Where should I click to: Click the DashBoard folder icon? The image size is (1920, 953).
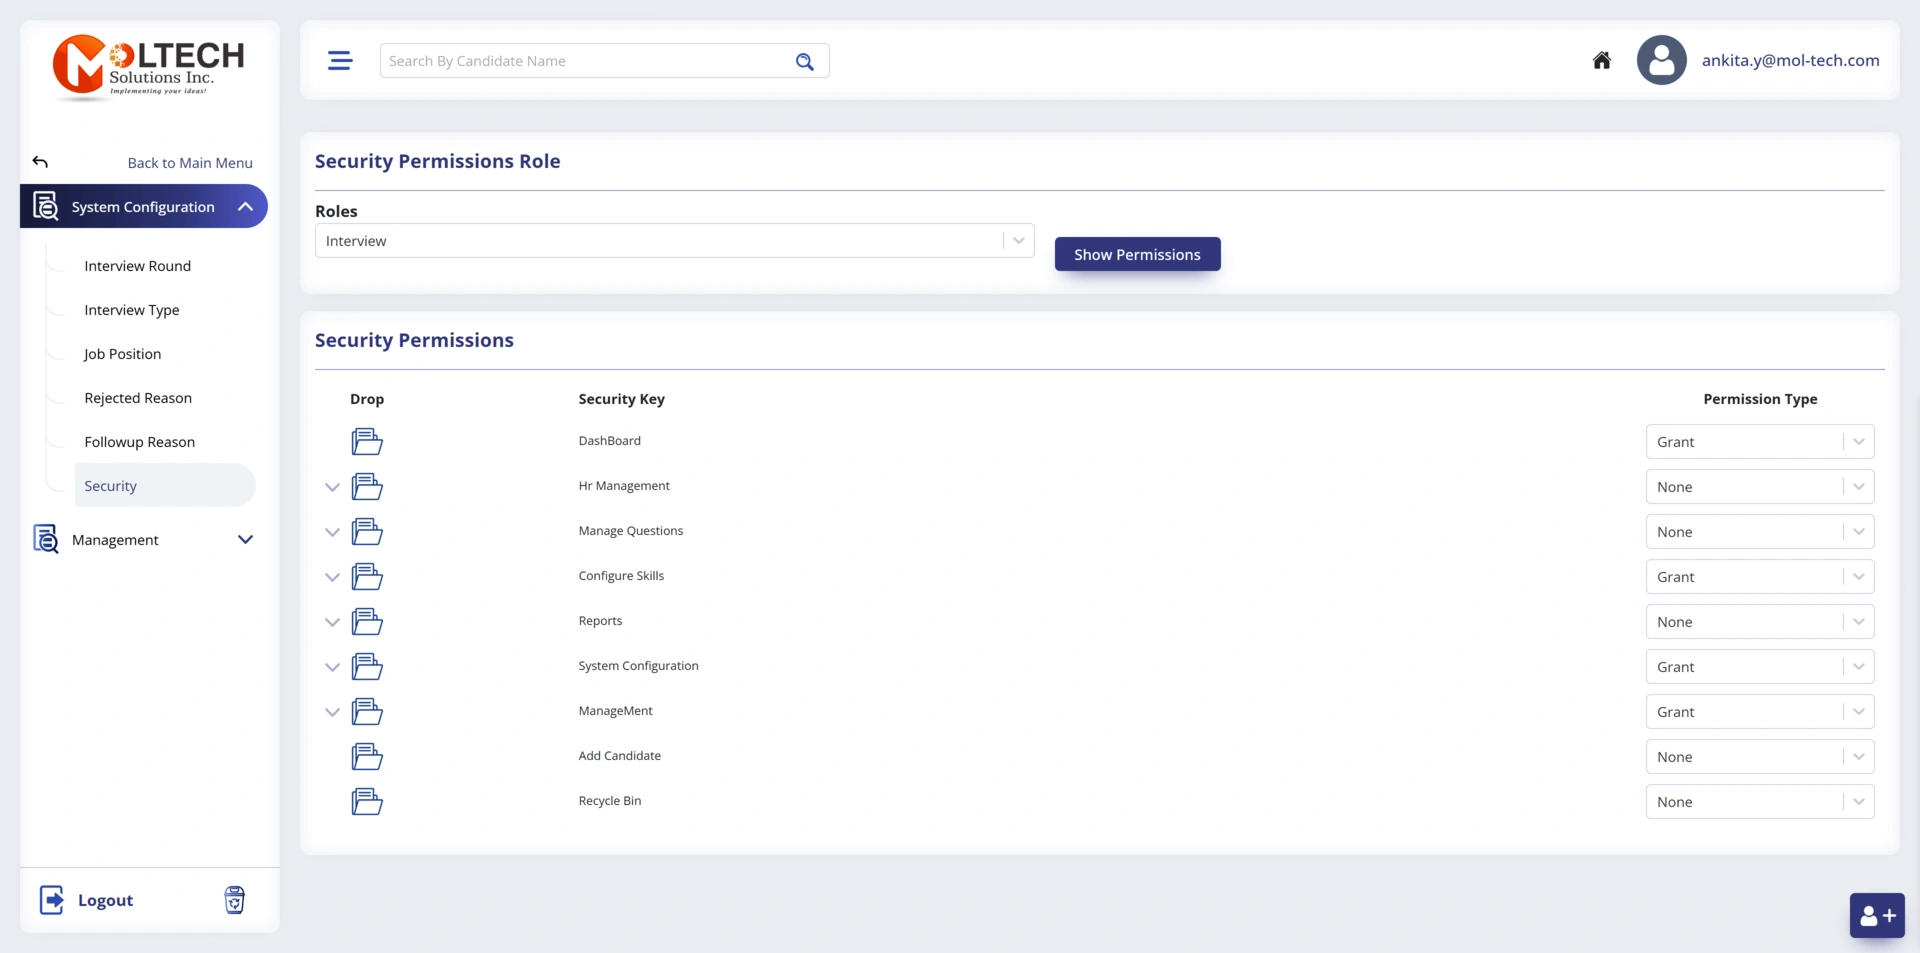coord(367,441)
